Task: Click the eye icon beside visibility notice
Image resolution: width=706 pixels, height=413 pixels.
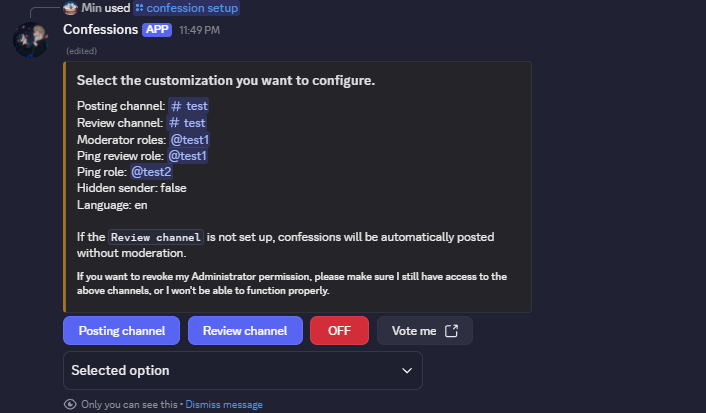Action: (69, 405)
